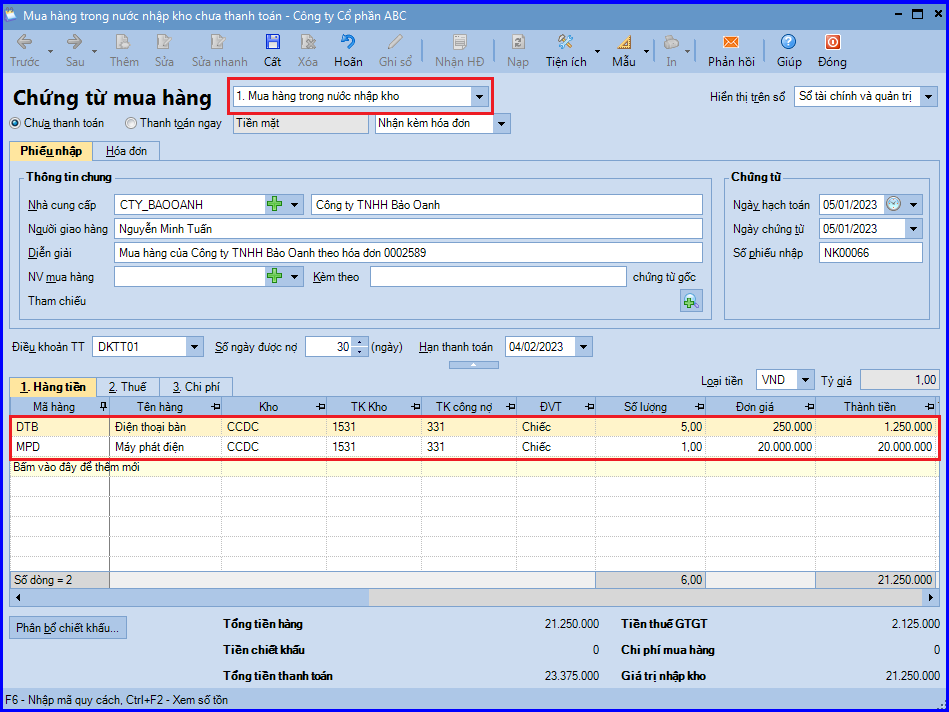Click the Phân bổ chiết khấu button
The width and height of the screenshot is (949, 712).
tap(68, 627)
